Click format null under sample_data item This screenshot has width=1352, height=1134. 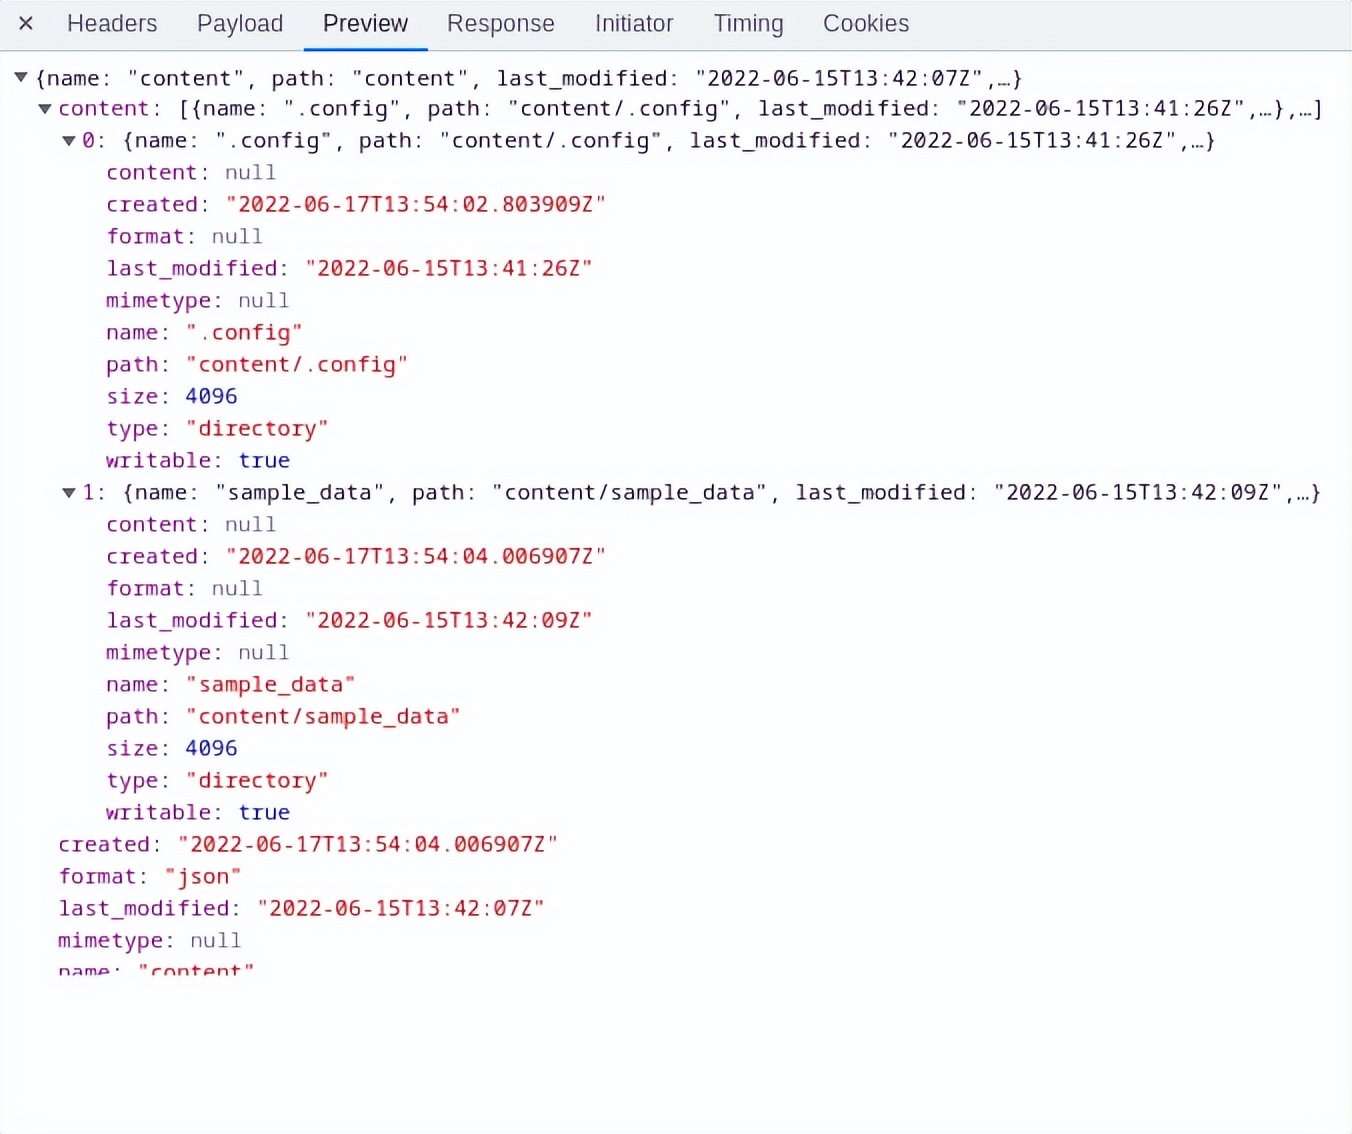[x=184, y=588]
